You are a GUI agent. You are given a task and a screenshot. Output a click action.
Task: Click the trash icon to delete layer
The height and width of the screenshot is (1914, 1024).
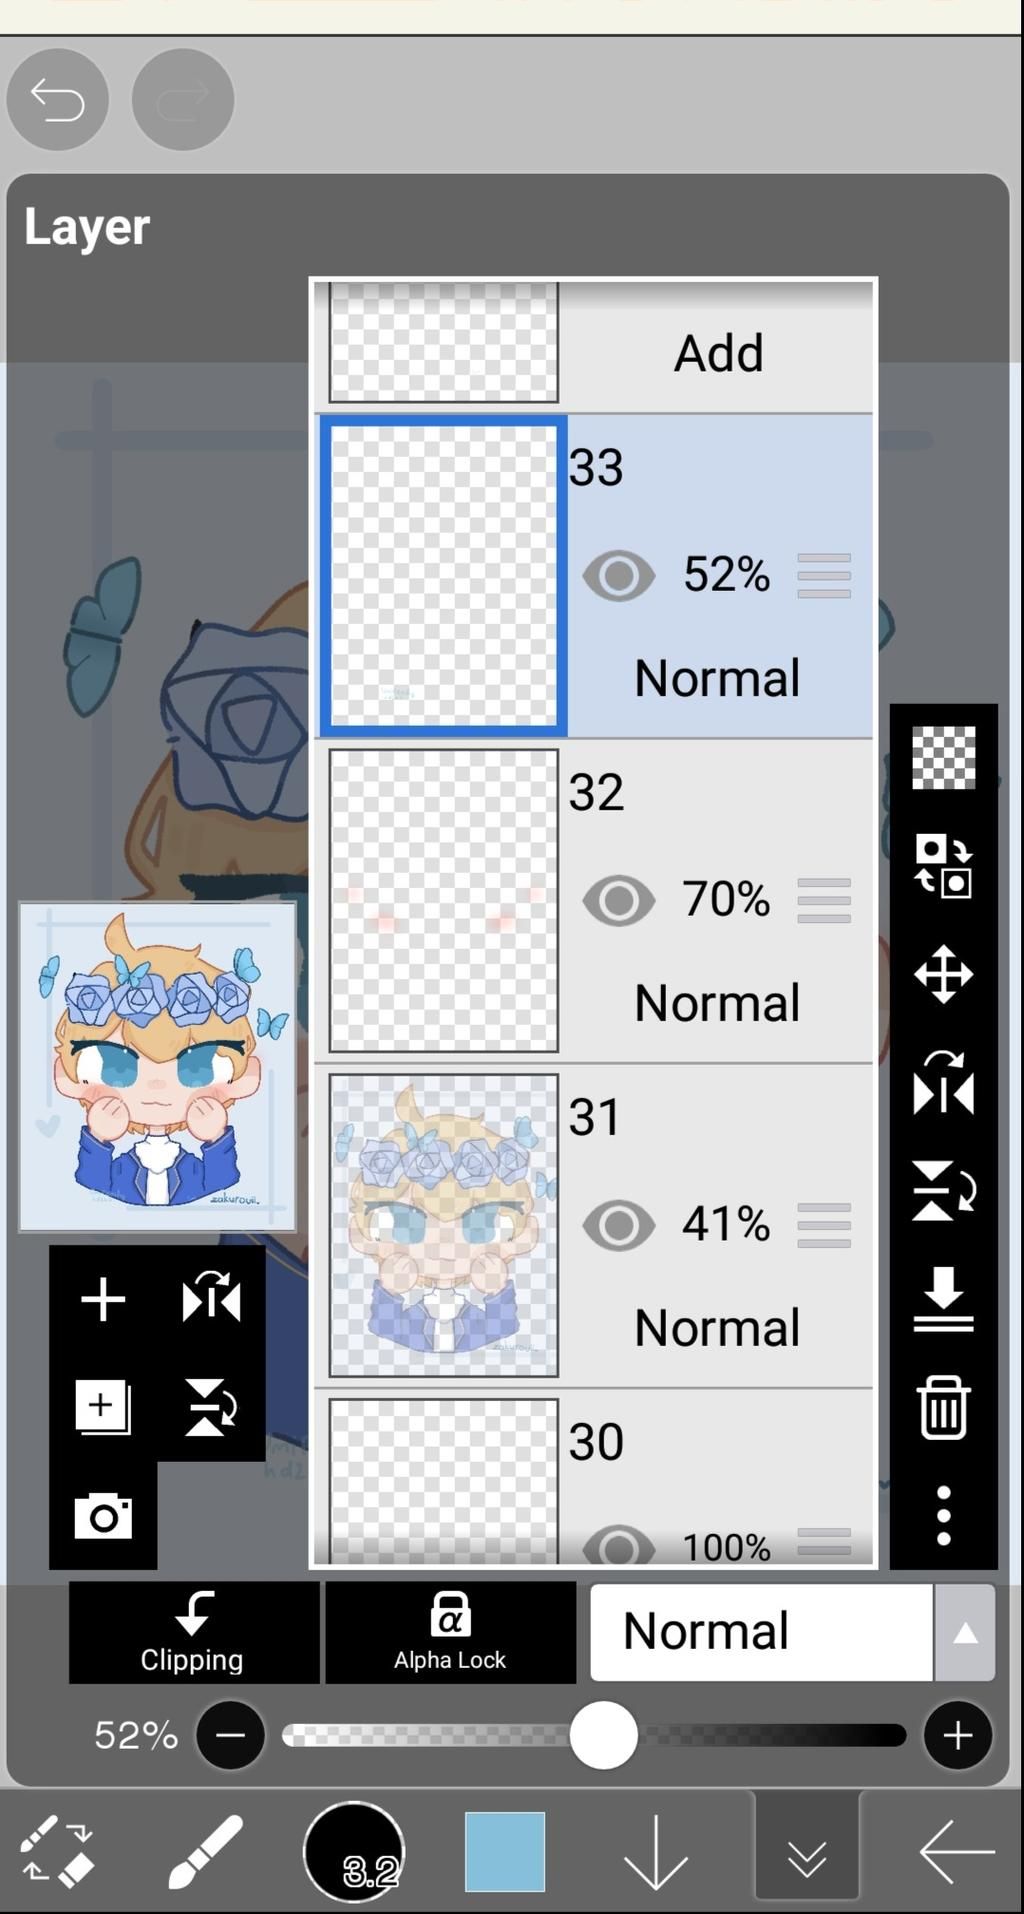pos(943,1407)
